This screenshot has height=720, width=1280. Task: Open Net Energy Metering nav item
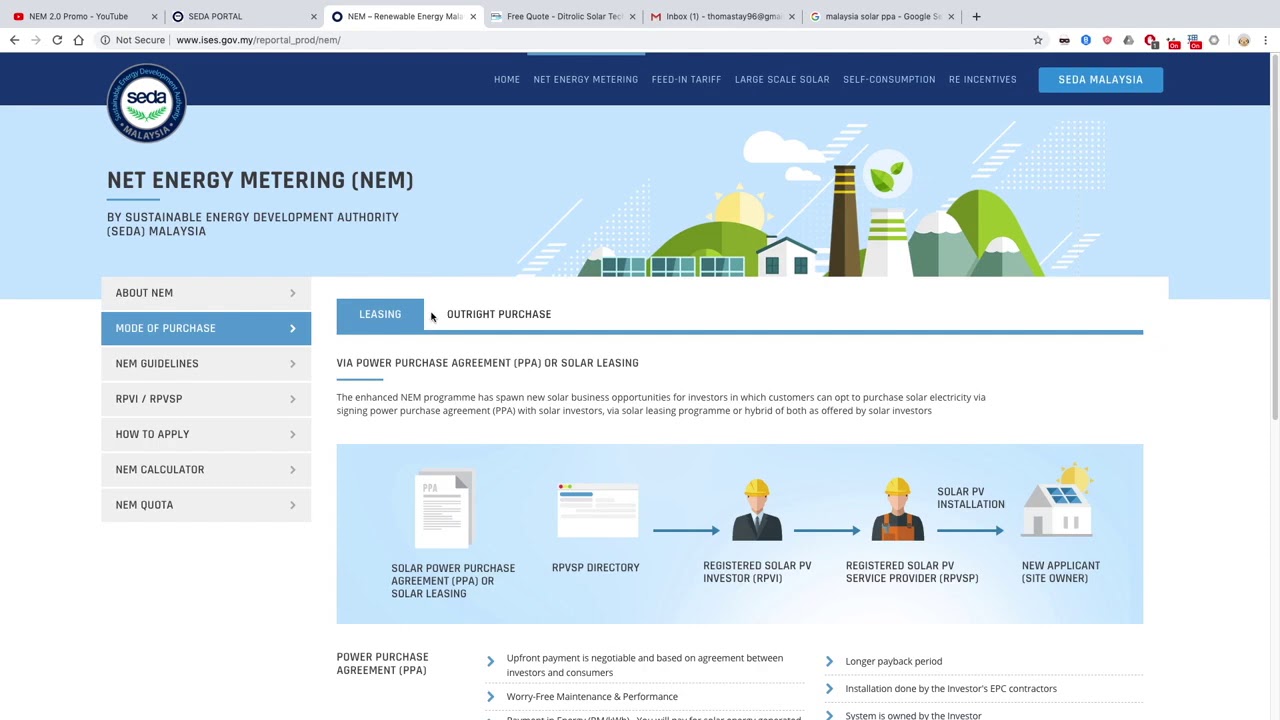tap(586, 80)
